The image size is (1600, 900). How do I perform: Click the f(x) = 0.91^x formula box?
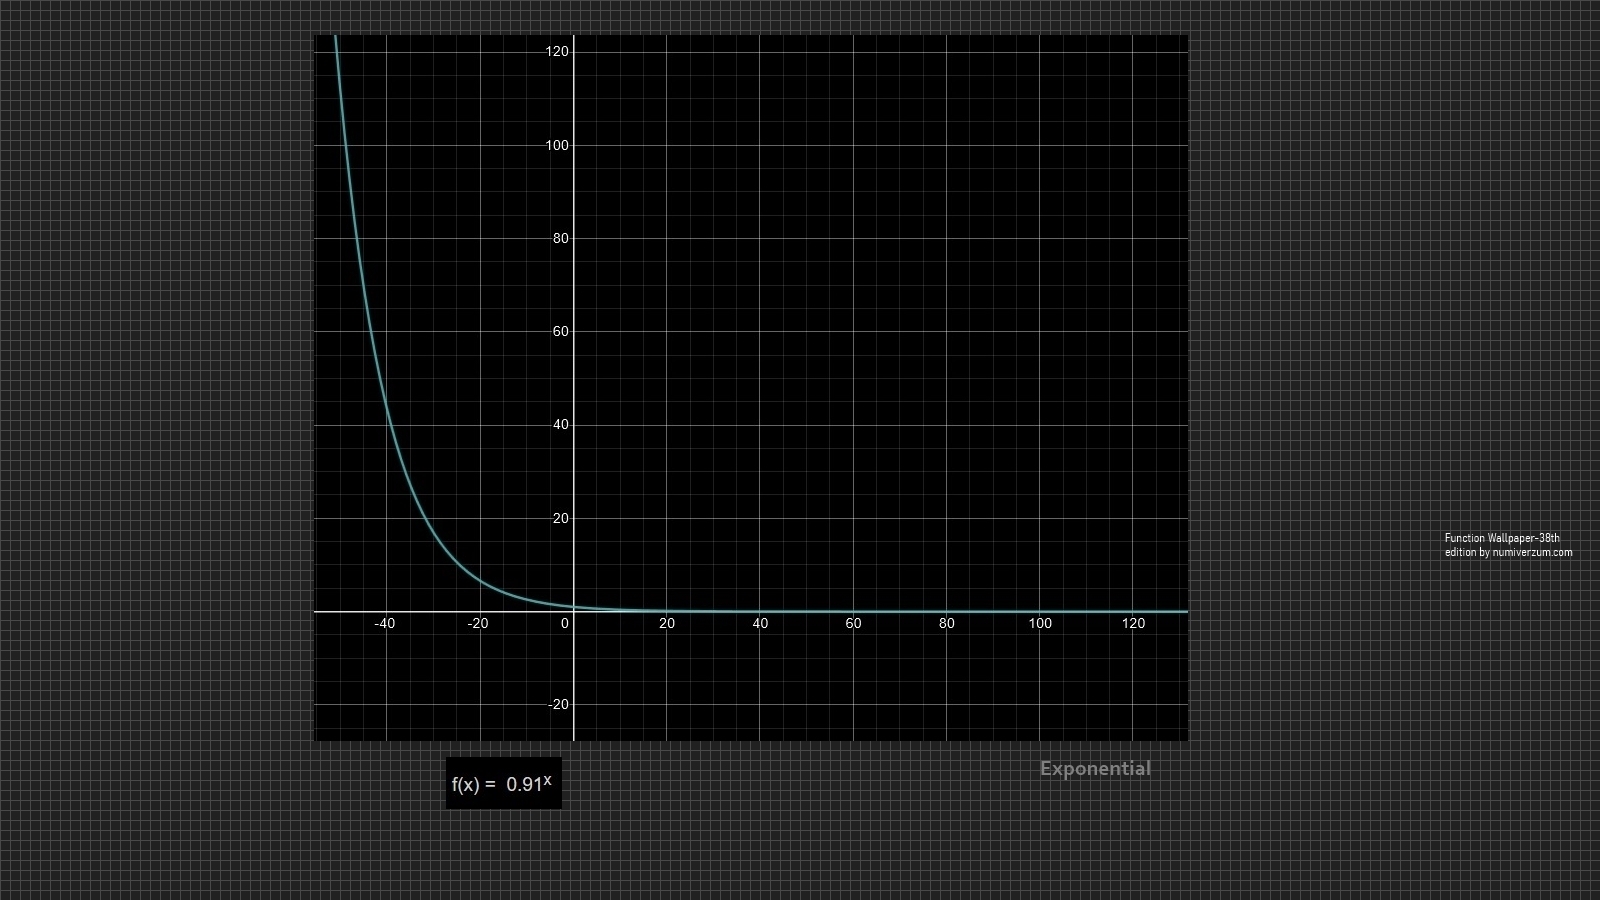(503, 784)
